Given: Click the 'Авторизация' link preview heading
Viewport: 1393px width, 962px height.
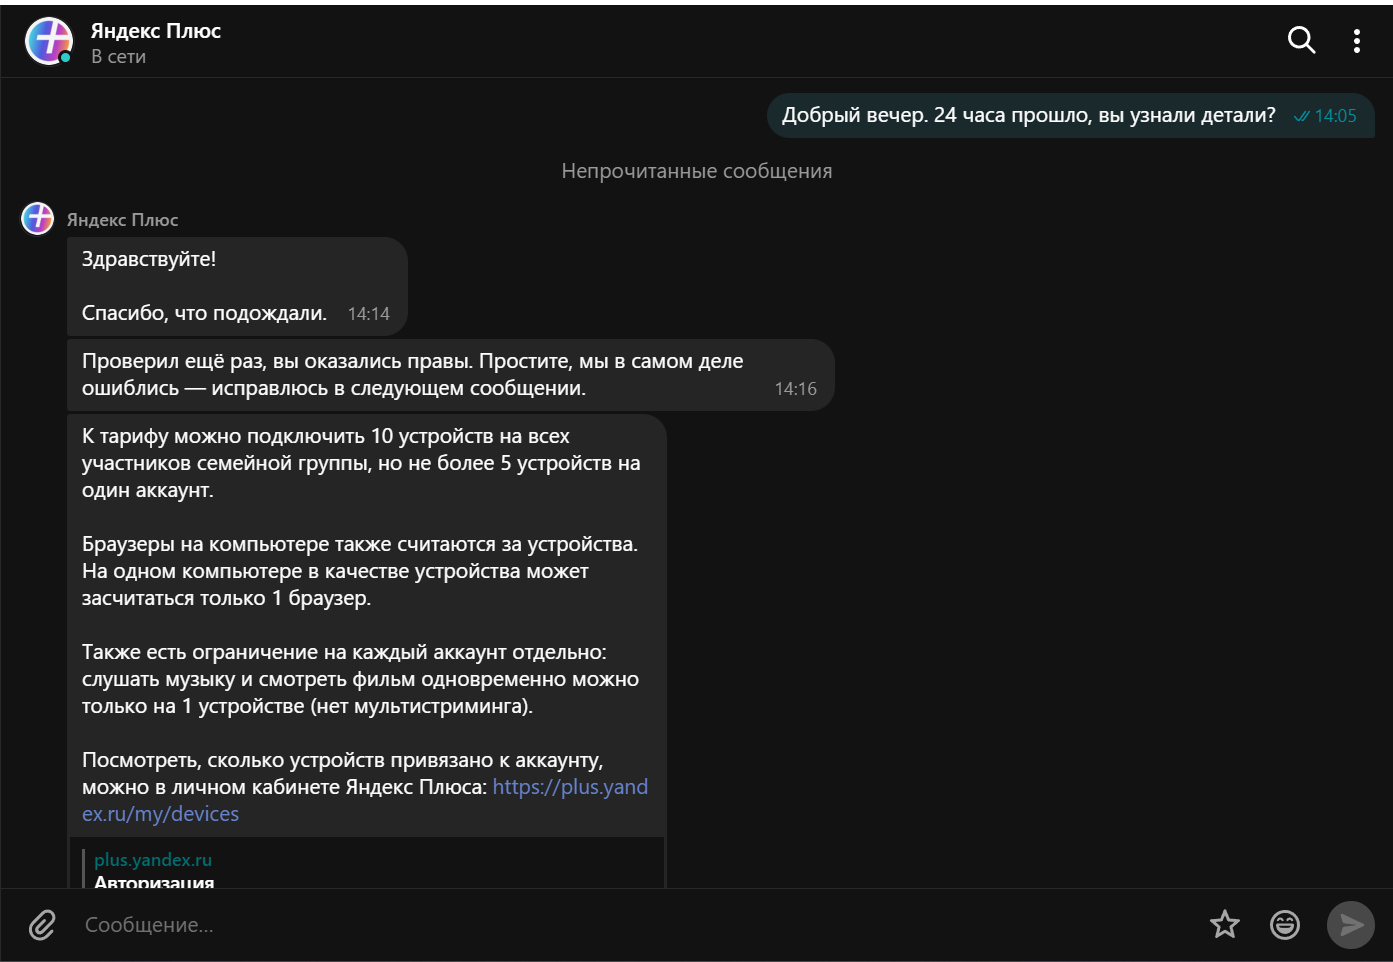Looking at the screenshot, I should point(154,882).
